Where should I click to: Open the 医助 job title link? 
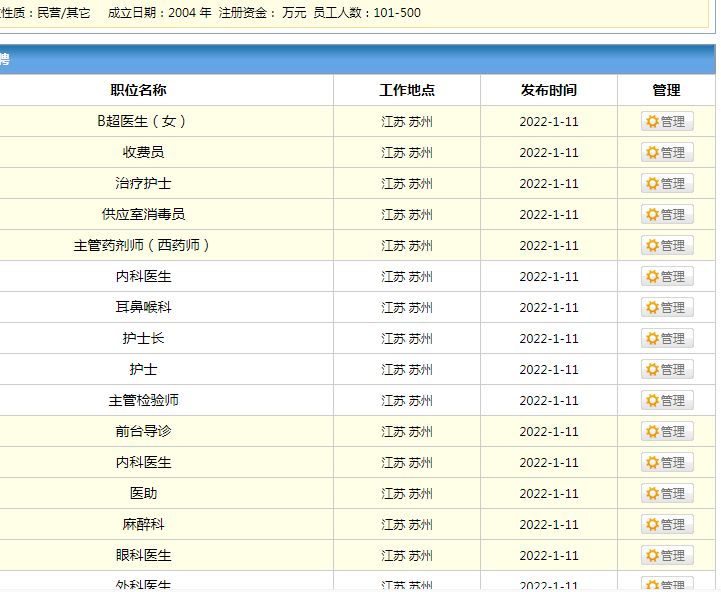tap(143, 493)
